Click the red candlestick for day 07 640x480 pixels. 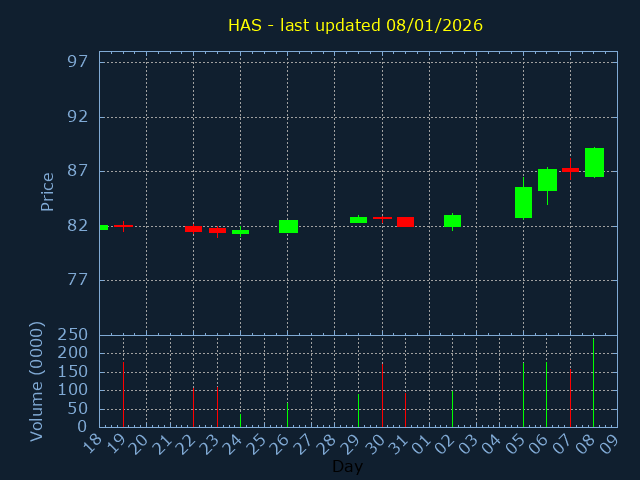[570, 170]
